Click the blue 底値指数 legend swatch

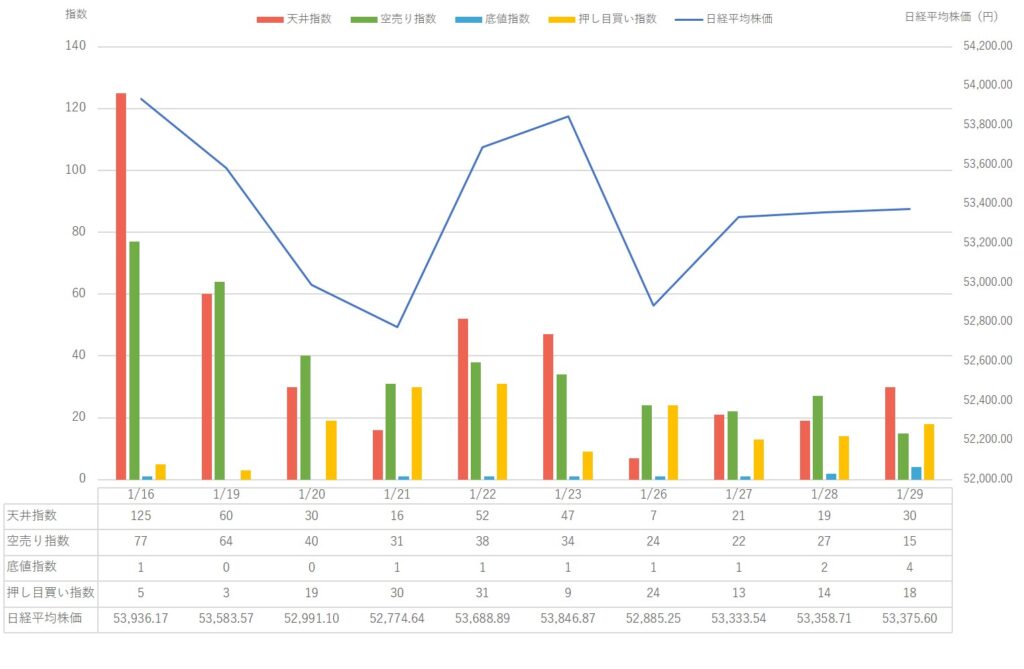(x=465, y=19)
